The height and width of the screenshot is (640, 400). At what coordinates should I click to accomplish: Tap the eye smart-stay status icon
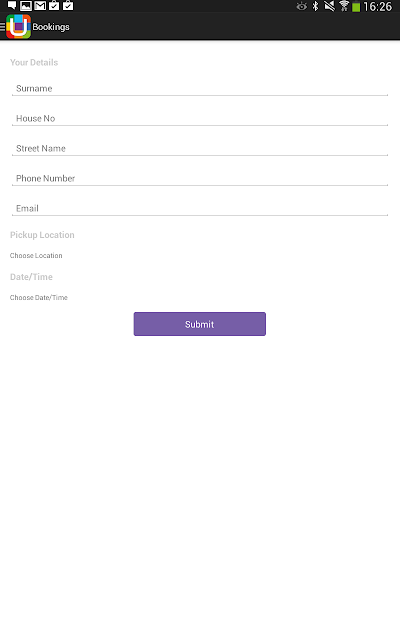[x=302, y=6]
